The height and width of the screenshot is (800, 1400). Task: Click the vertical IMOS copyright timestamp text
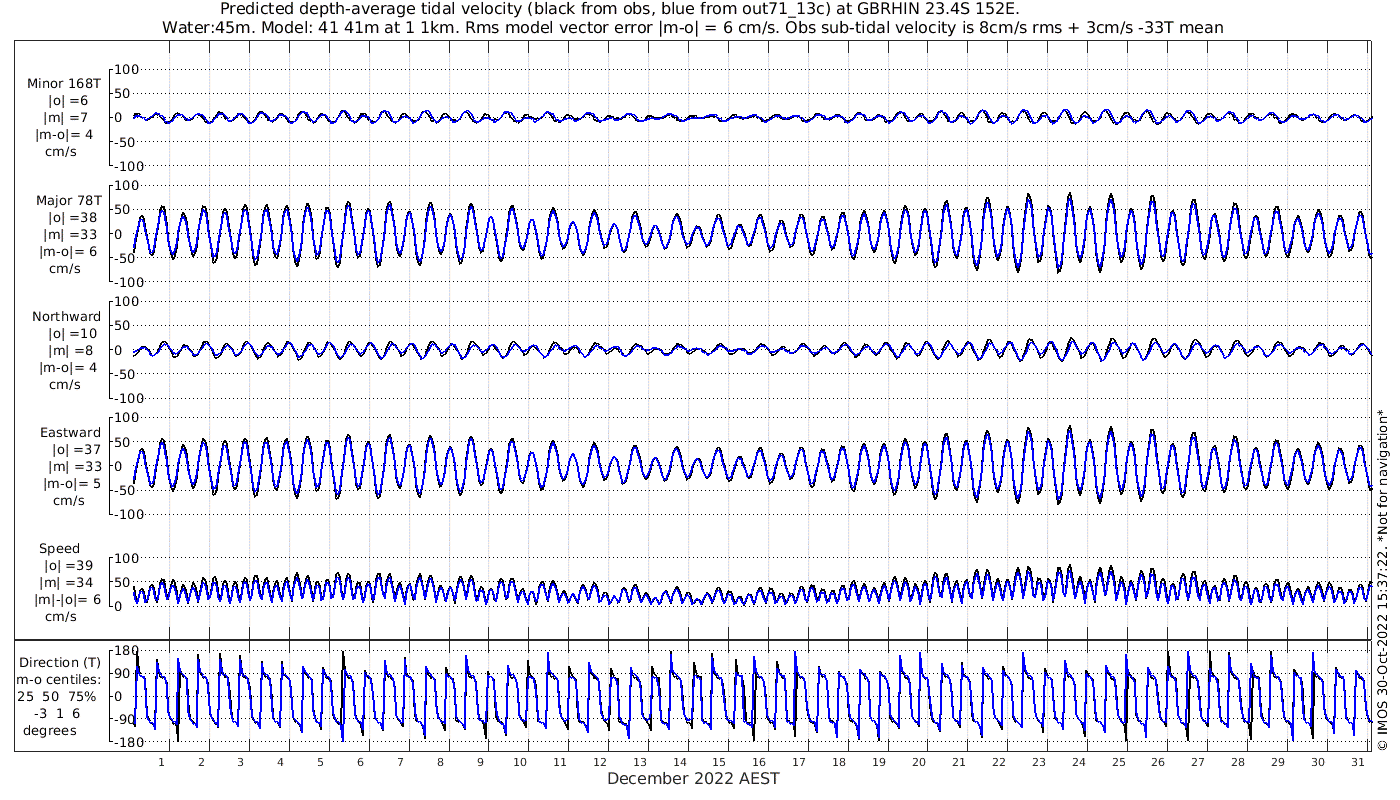coord(1381,579)
